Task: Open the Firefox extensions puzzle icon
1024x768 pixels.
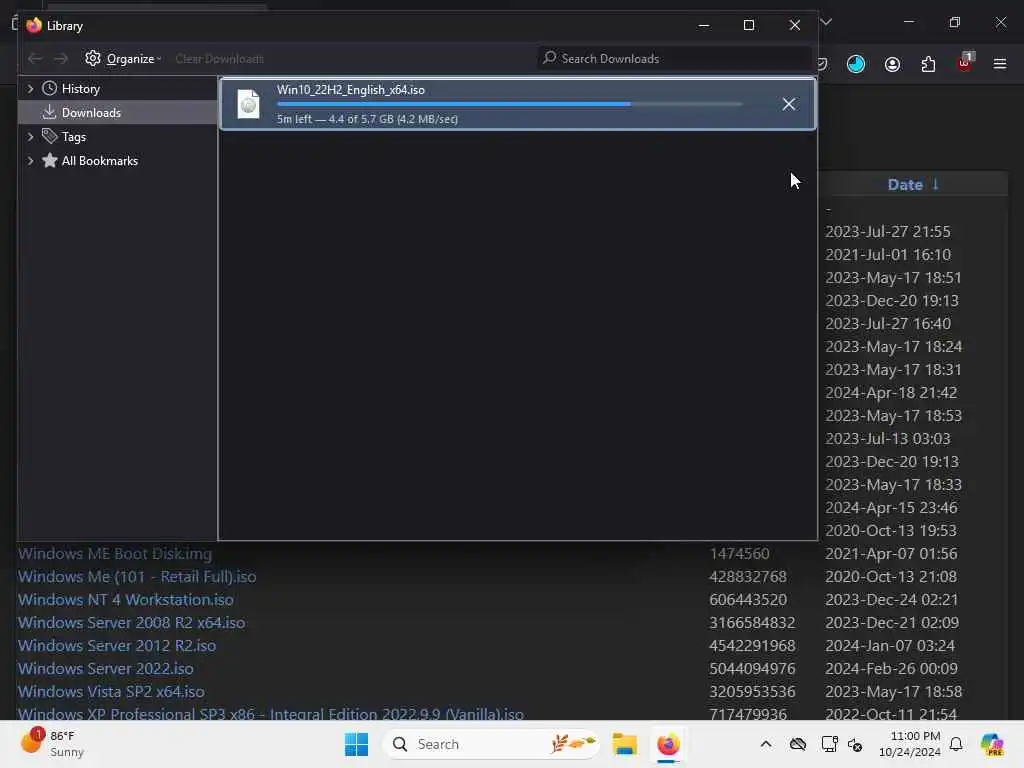Action: 928,64
